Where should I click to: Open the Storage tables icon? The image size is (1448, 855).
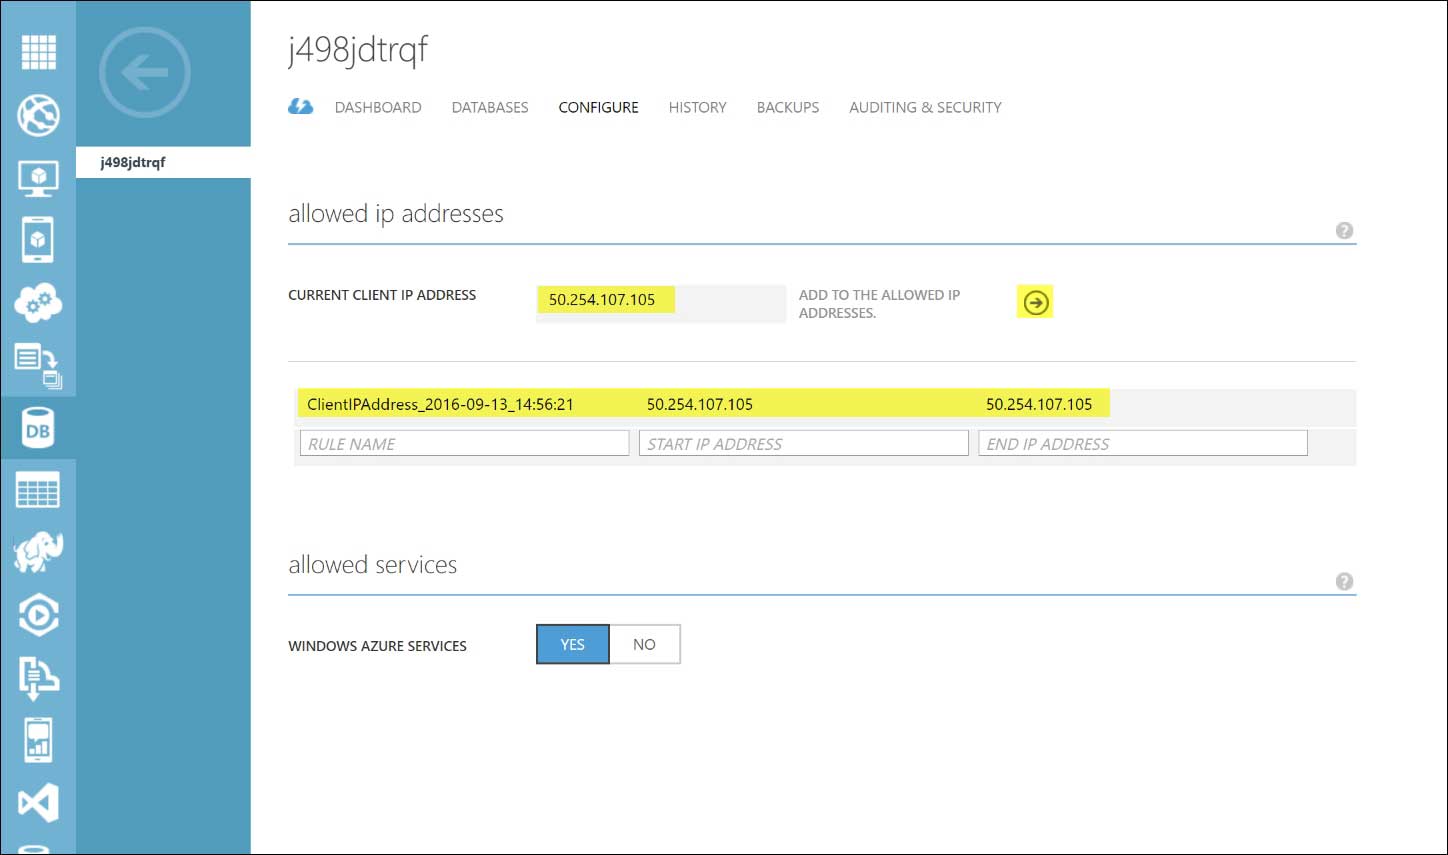click(38, 490)
